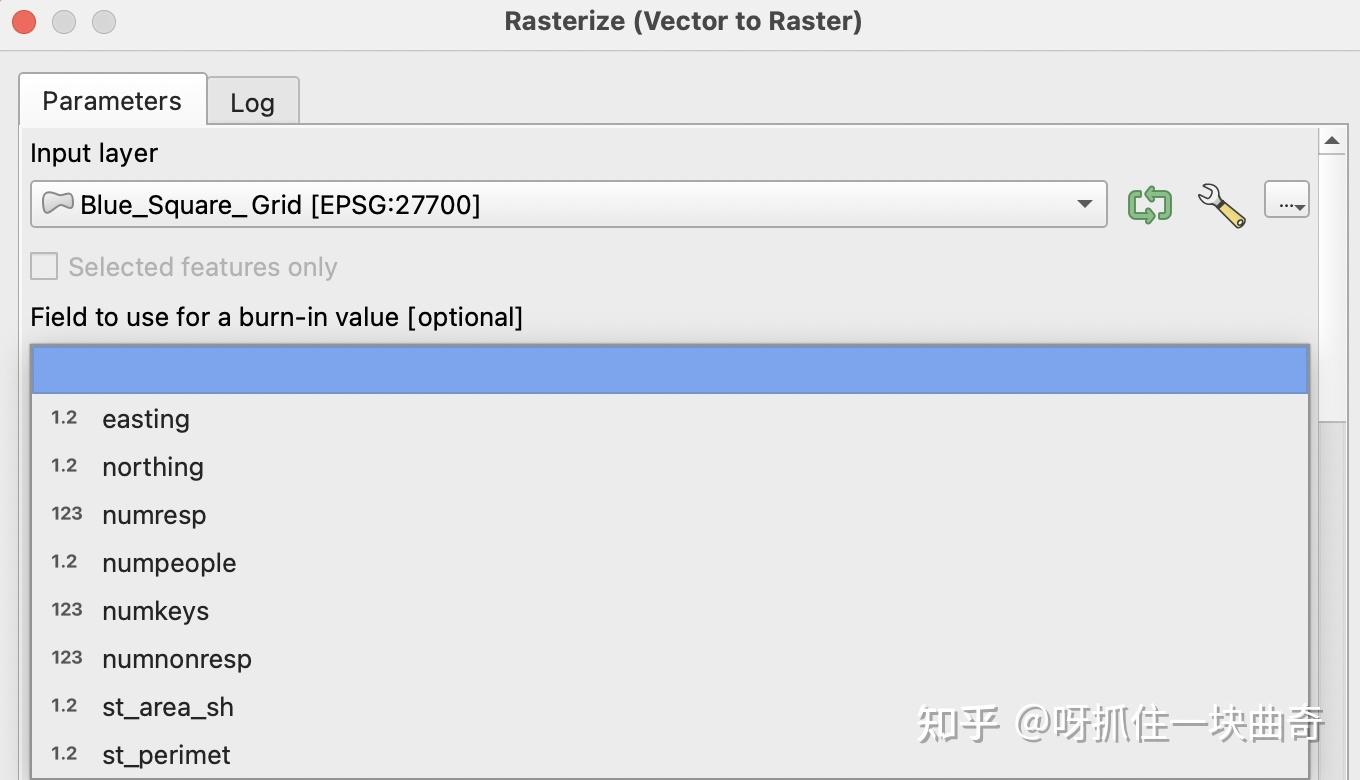Image resolution: width=1360 pixels, height=780 pixels.
Task: Select the numkeys field entry
Action: pyautogui.click(x=155, y=611)
